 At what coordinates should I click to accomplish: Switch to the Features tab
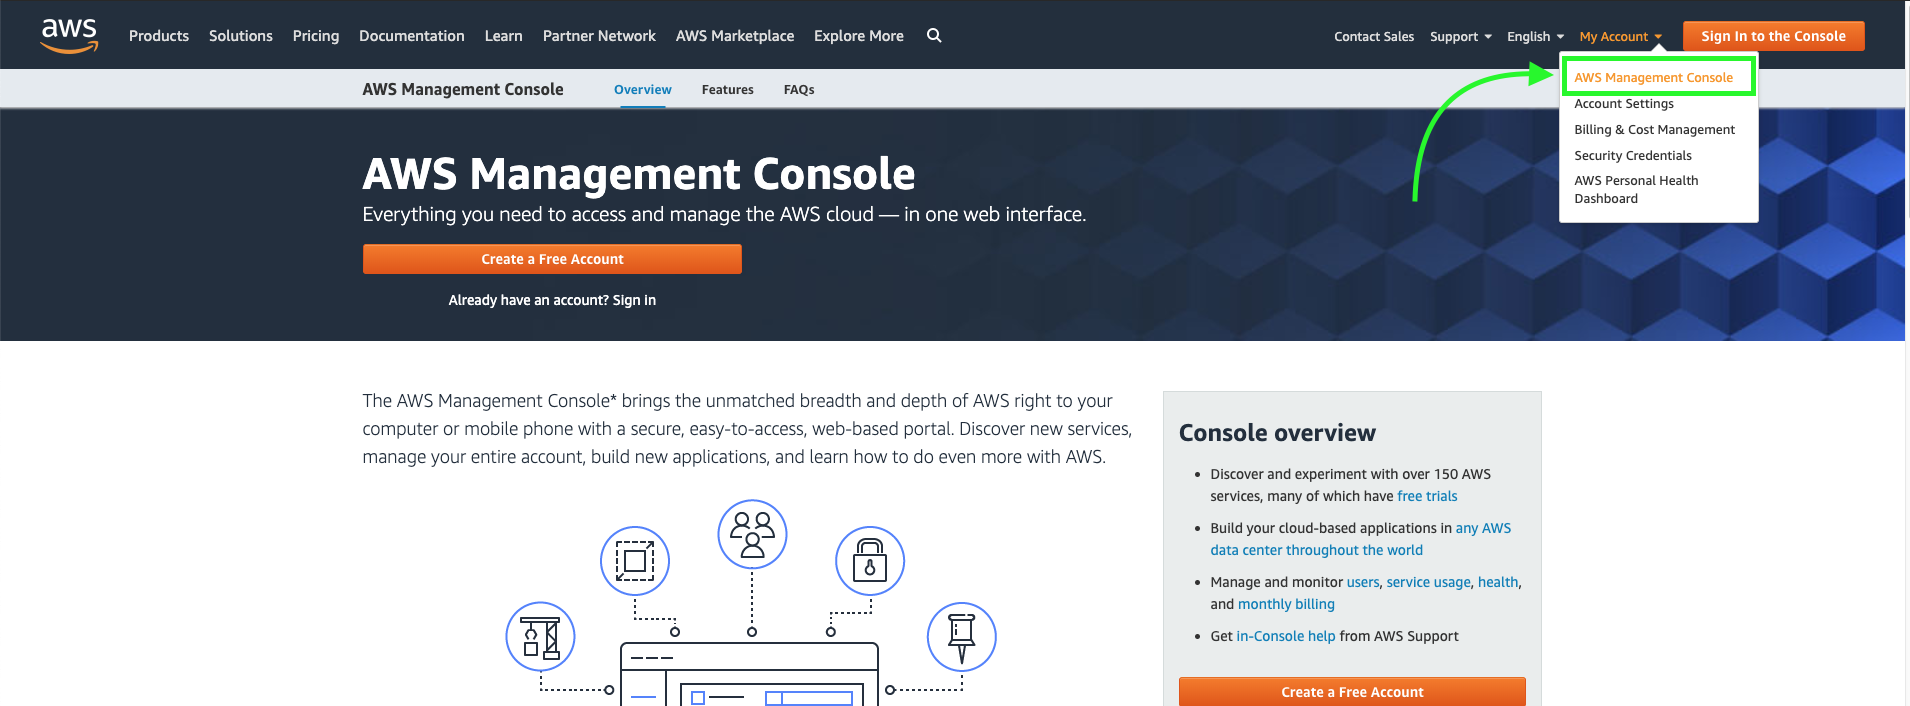point(728,89)
